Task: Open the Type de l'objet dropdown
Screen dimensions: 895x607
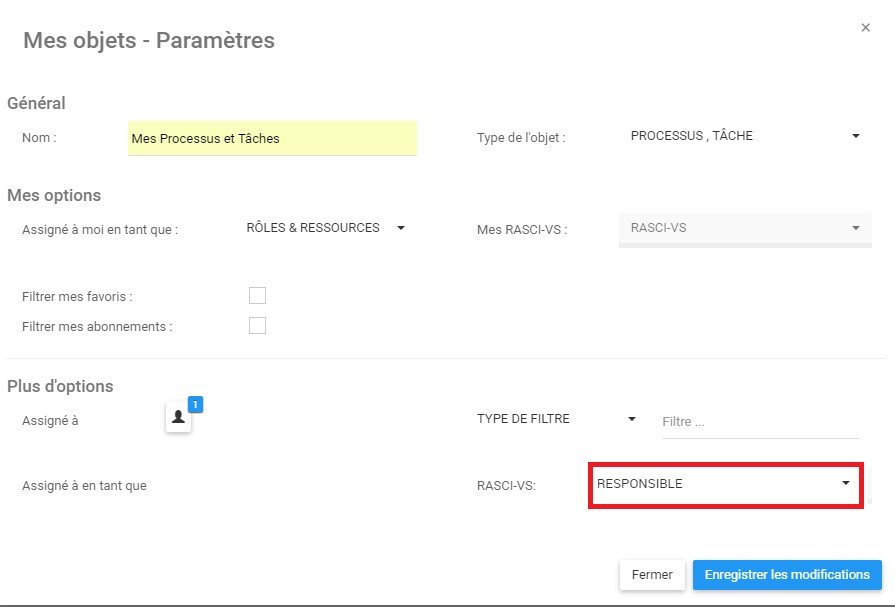Action: 744,136
